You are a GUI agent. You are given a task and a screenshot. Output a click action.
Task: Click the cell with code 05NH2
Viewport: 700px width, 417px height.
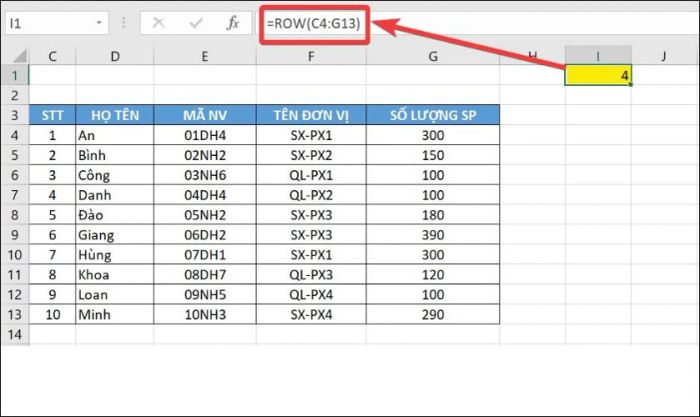click(205, 215)
